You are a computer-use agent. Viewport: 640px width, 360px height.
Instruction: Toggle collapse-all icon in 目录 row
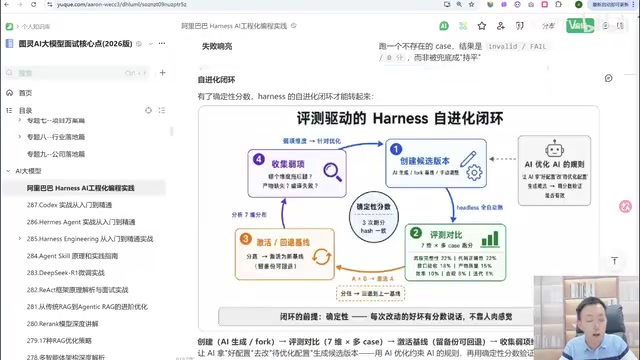tap(162, 111)
